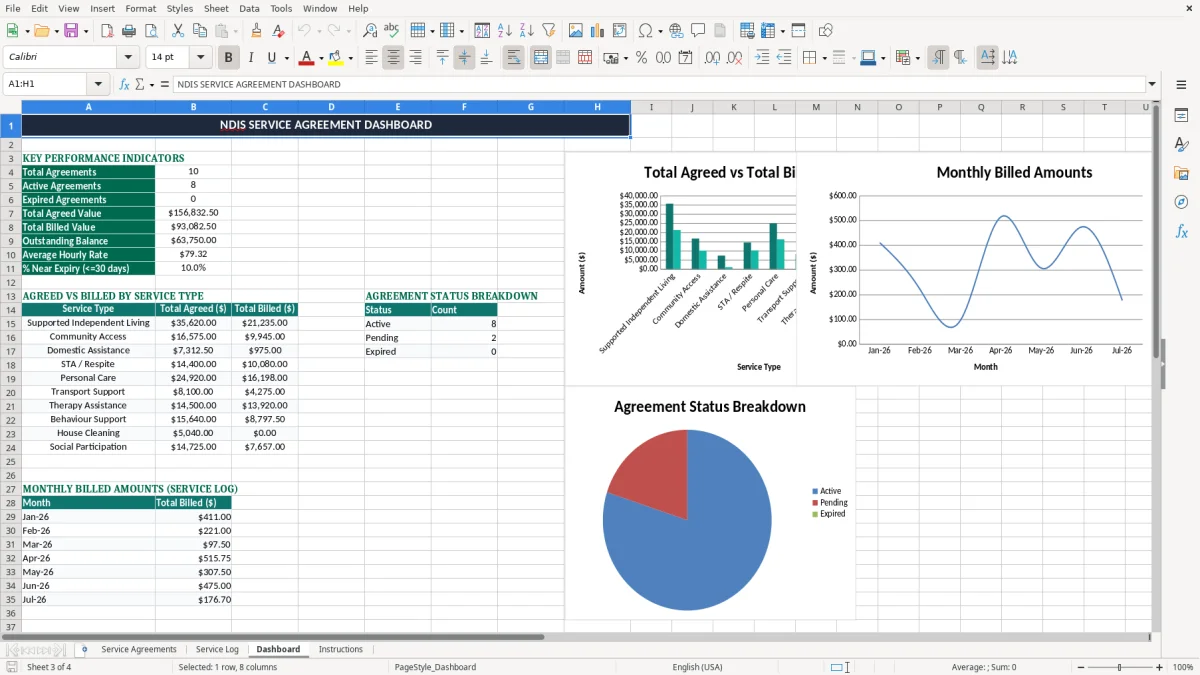Toggle Center Horizontally alignment
The image size is (1200, 675).
pyautogui.click(x=393, y=58)
